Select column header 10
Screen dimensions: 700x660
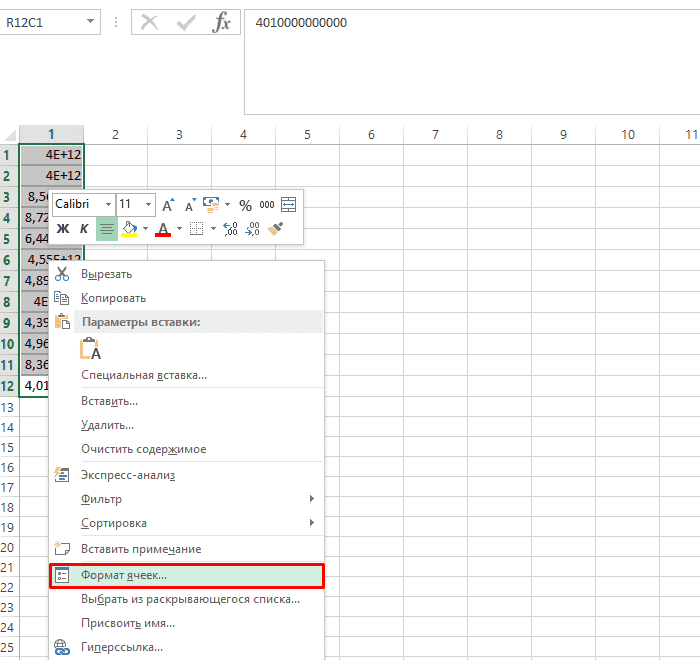pos(627,134)
